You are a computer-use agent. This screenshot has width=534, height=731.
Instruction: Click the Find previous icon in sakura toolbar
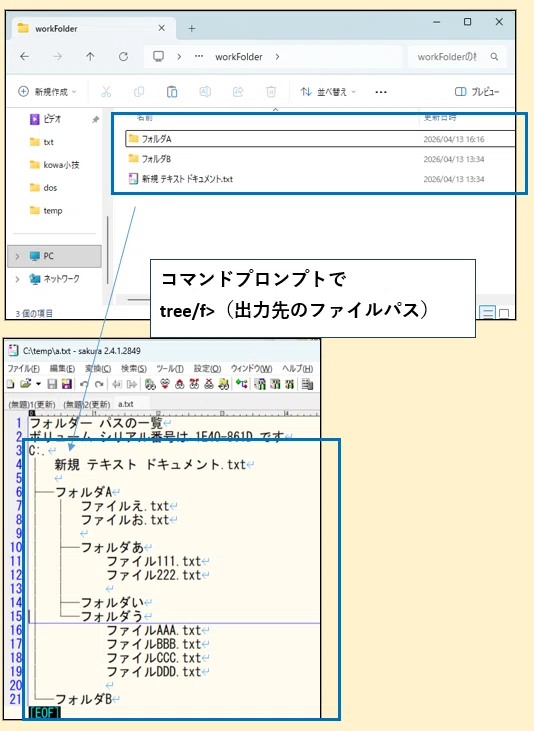180,385
